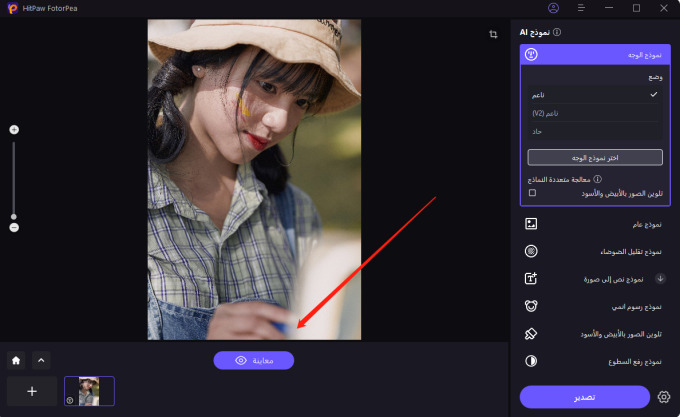The width and height of the screenshot is (680, 417).
Task: Collapse the thumbnail strip with chevron up
Action: pos(42,360)
